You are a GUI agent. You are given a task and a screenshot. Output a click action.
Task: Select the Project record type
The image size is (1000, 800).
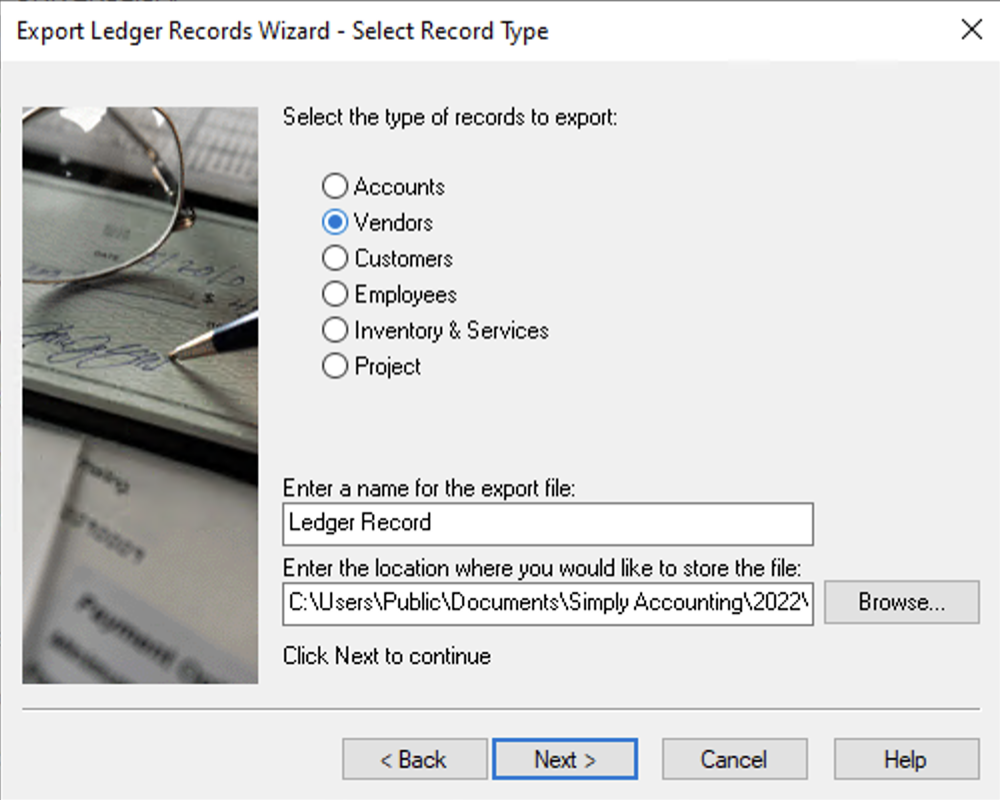(x=335, y=366)
